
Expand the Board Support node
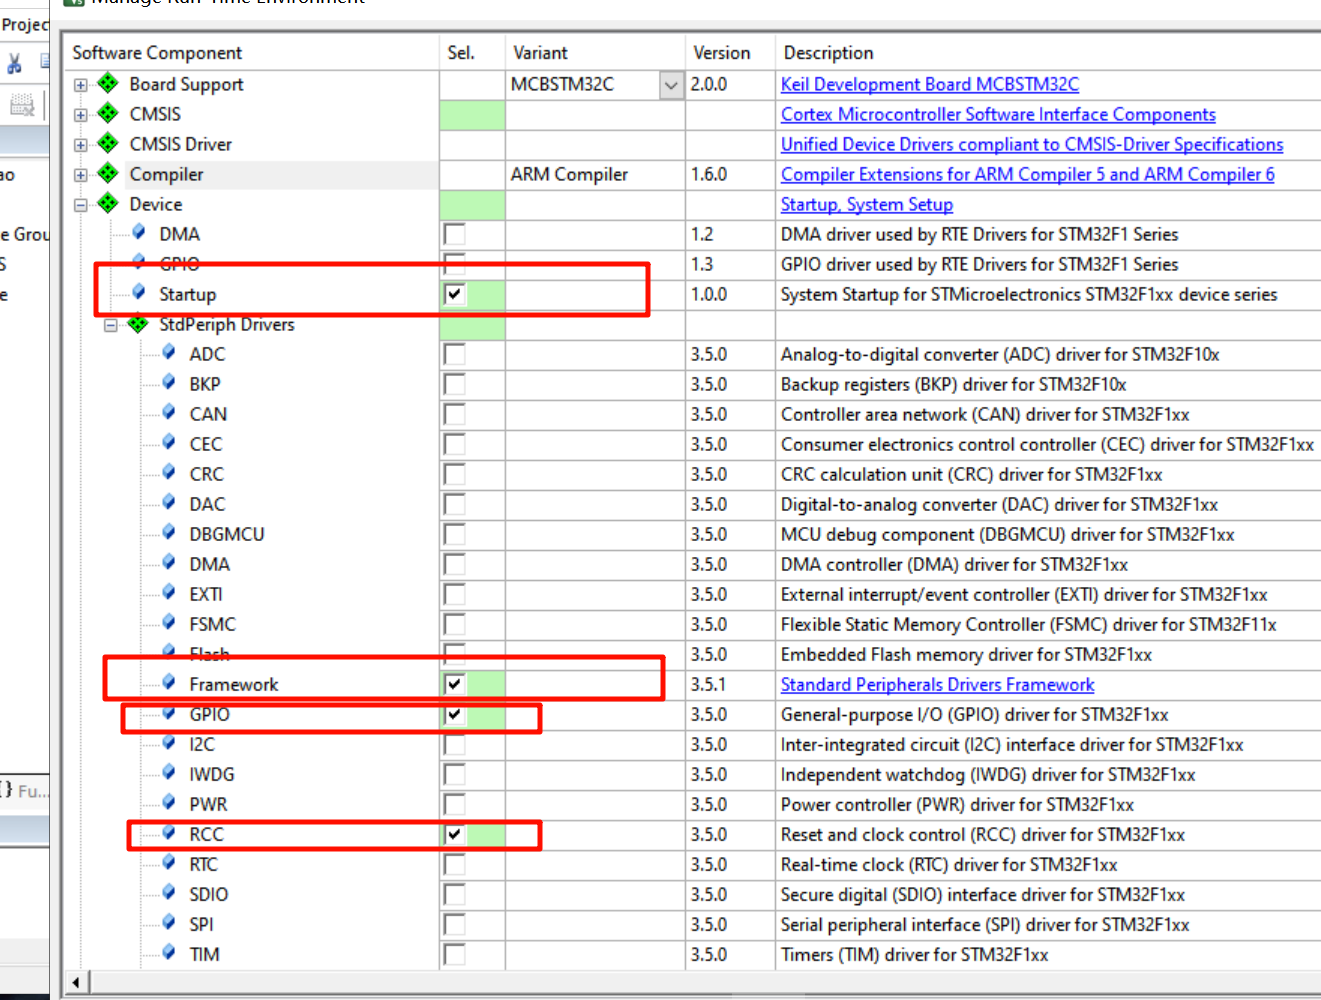81,85
